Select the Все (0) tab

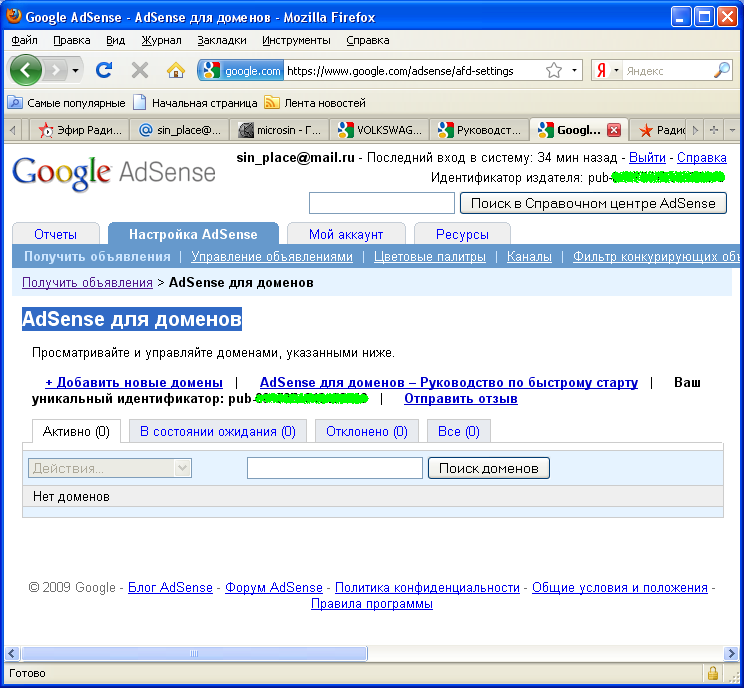pyautogui.click(x=459, y=431)
